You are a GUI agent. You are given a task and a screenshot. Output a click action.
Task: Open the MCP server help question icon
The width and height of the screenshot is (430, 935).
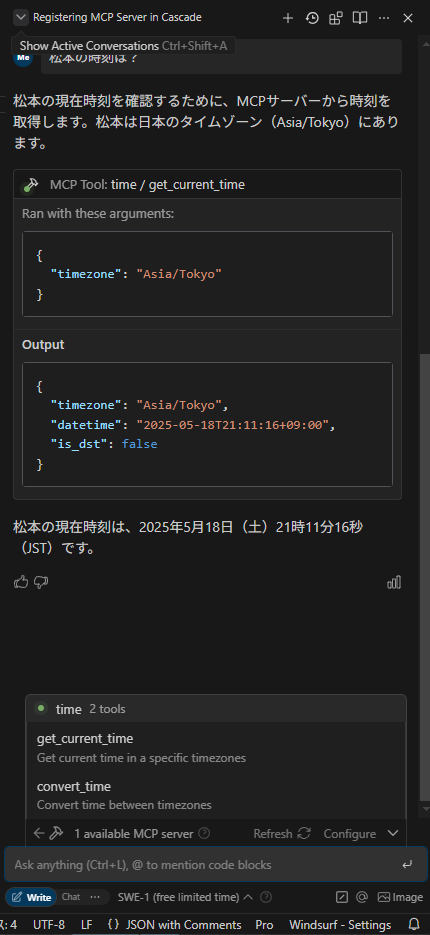[x=204, y=833]
